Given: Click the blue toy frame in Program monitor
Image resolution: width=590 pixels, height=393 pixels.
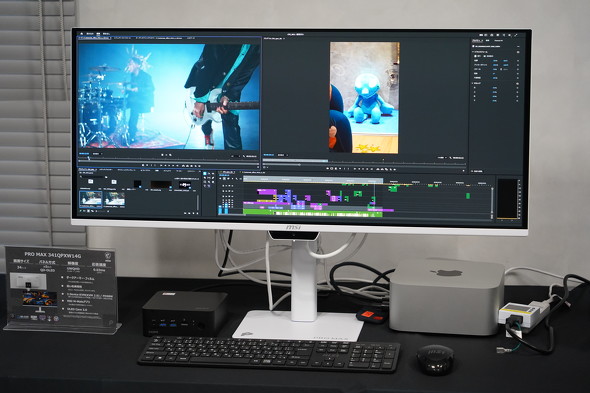Looking at the screenshot, I should point(364,97).
